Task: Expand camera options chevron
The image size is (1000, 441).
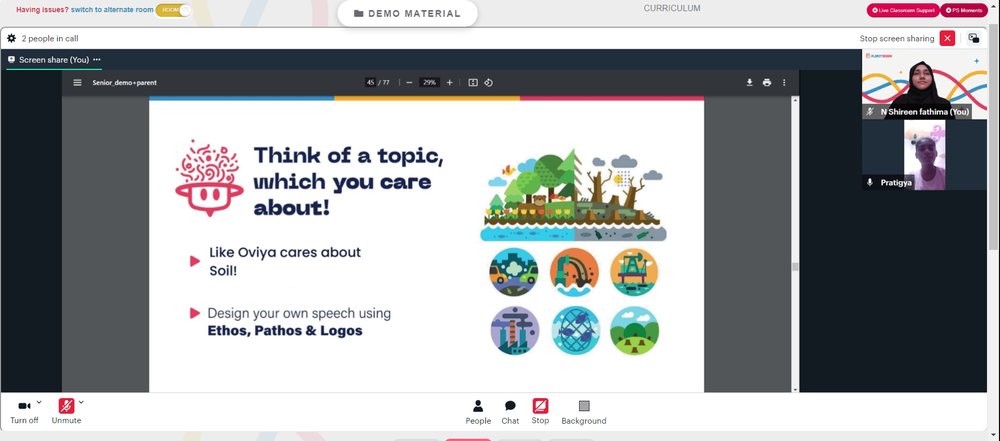Action: coord(39,402)
